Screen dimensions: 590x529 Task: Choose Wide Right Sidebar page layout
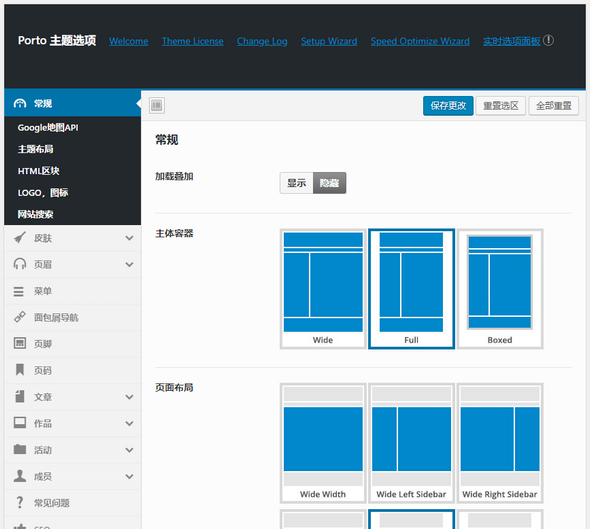[500, 443]
